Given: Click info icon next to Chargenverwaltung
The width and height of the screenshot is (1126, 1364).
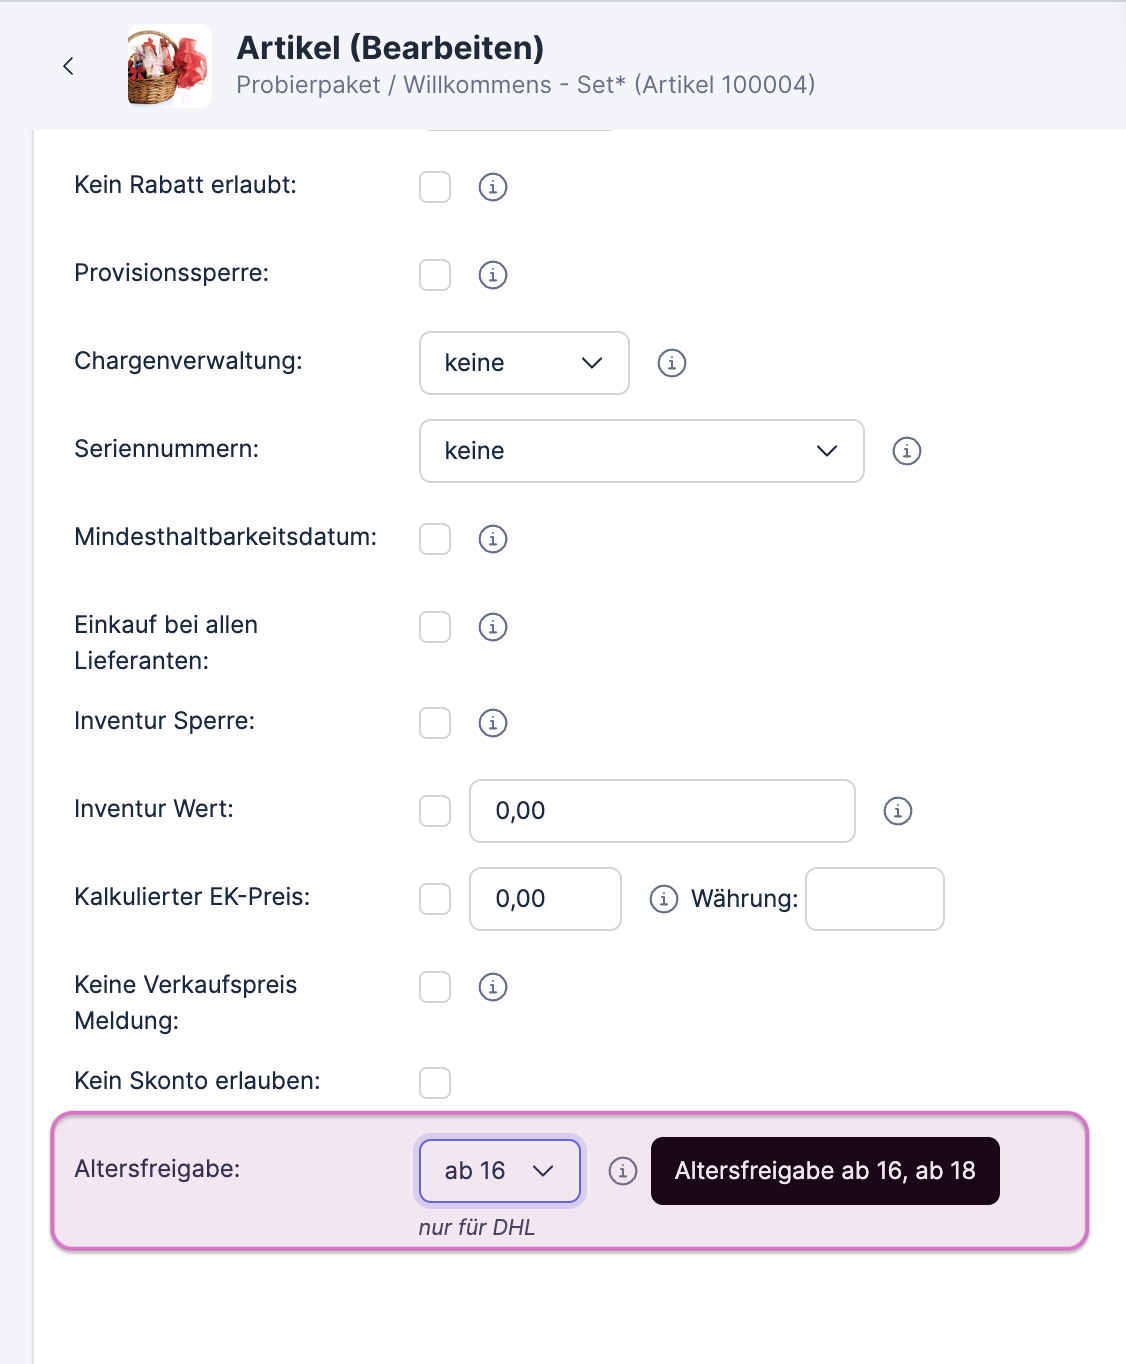Looking at the screenshot, I should point(672,363).
